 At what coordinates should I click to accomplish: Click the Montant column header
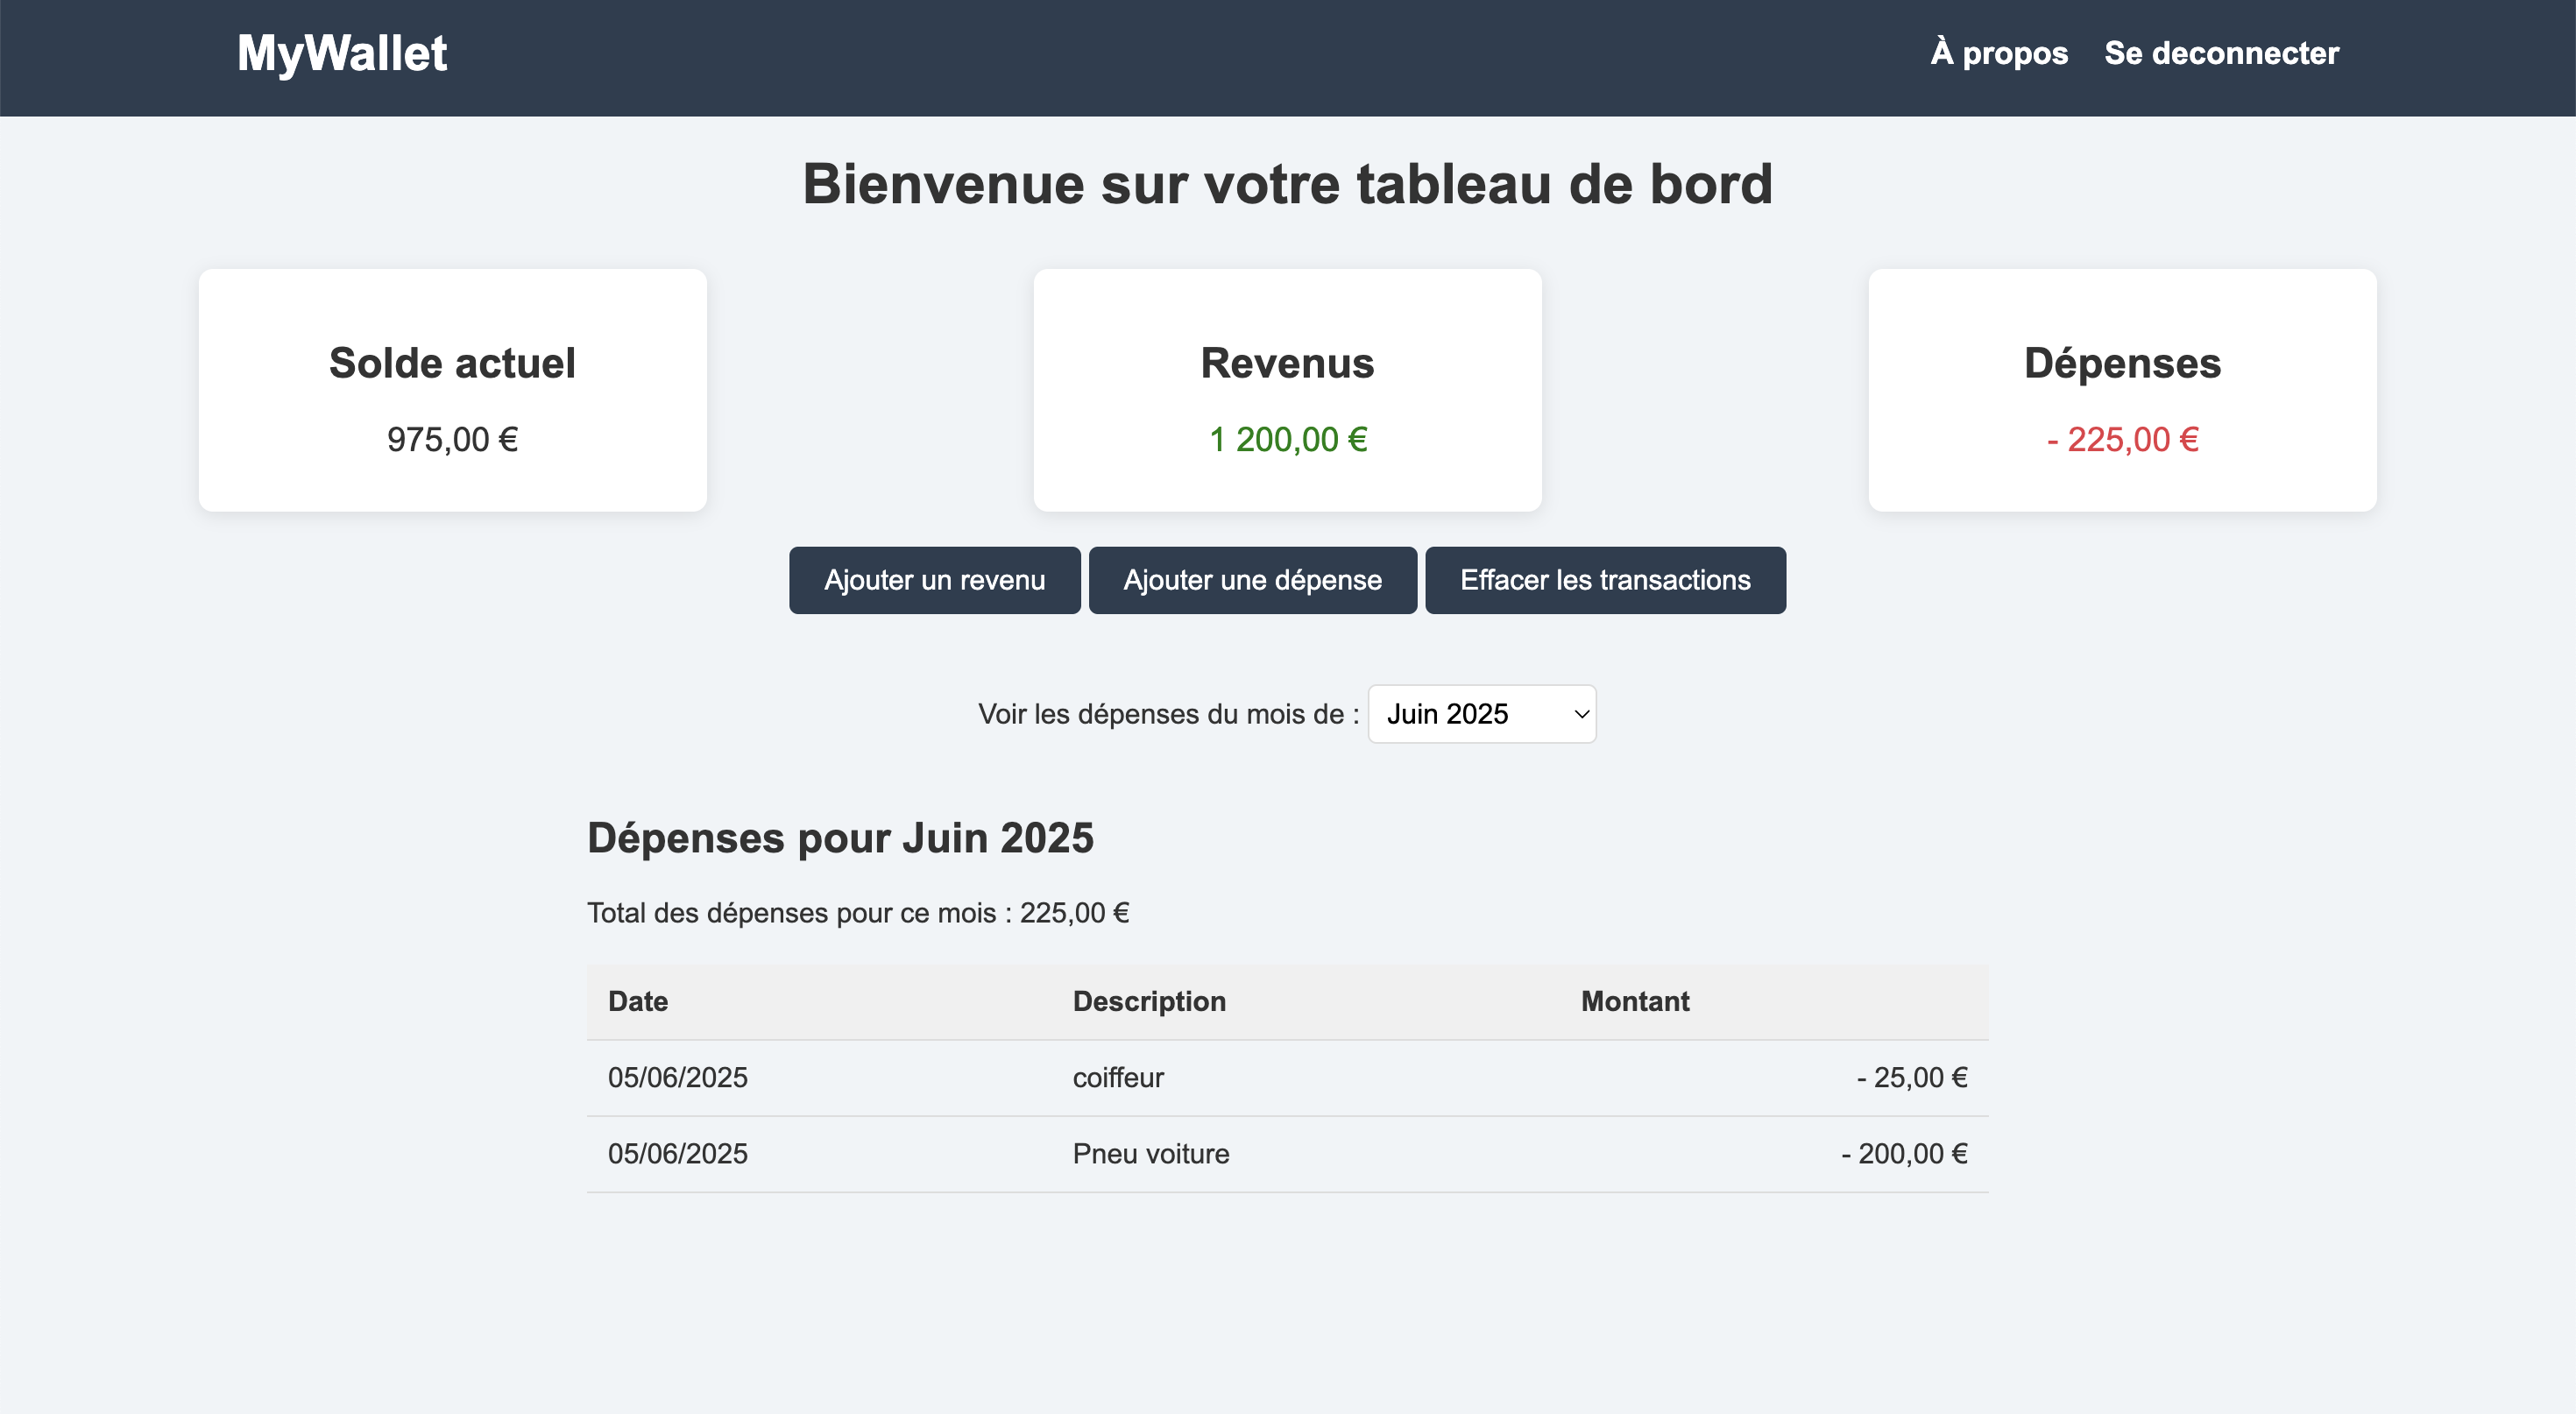(x=1634, y=1001)
